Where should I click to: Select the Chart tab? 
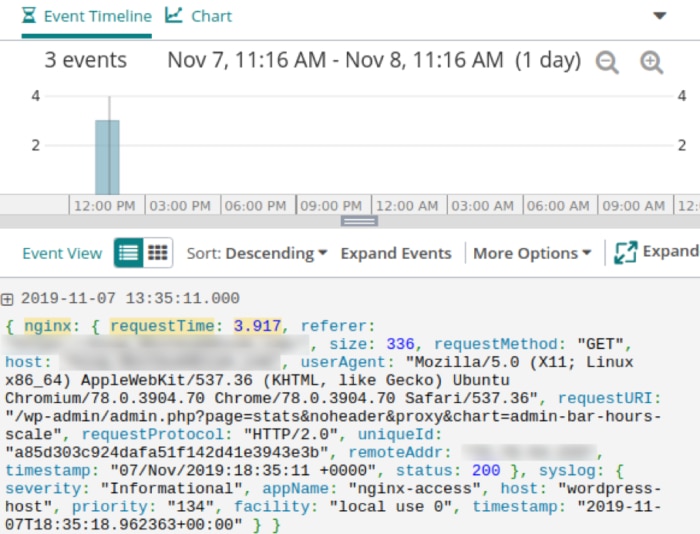[x=198, y=16]
